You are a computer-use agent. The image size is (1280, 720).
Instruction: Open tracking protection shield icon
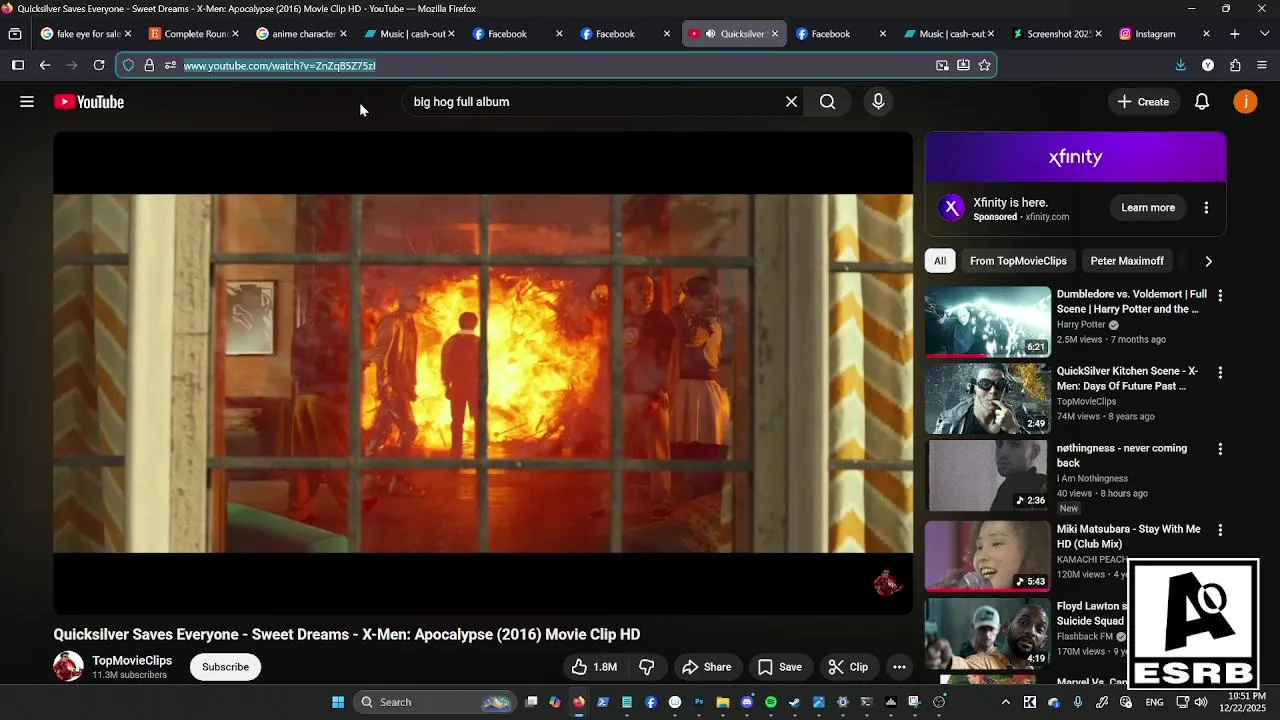tap(128, 65)
